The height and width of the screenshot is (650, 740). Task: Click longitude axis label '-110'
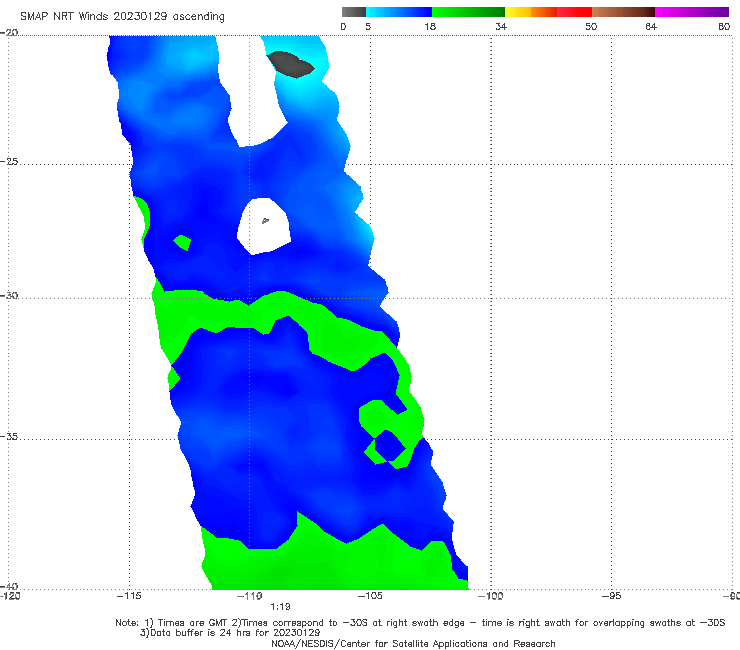(250, 596)
